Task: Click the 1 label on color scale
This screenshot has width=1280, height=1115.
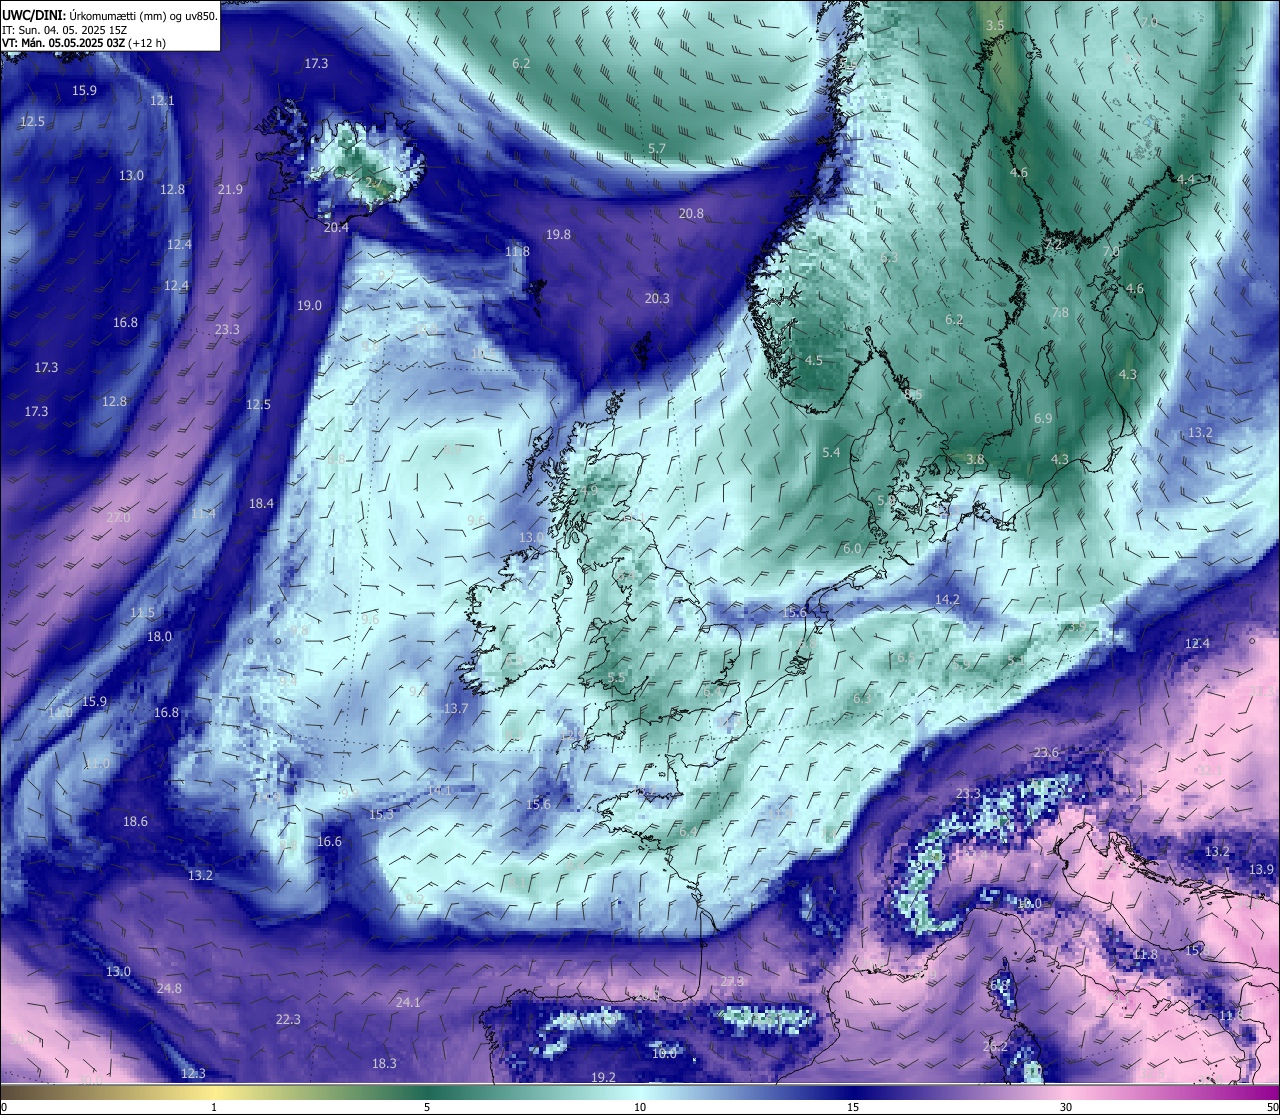Action: pos(214,1107)
